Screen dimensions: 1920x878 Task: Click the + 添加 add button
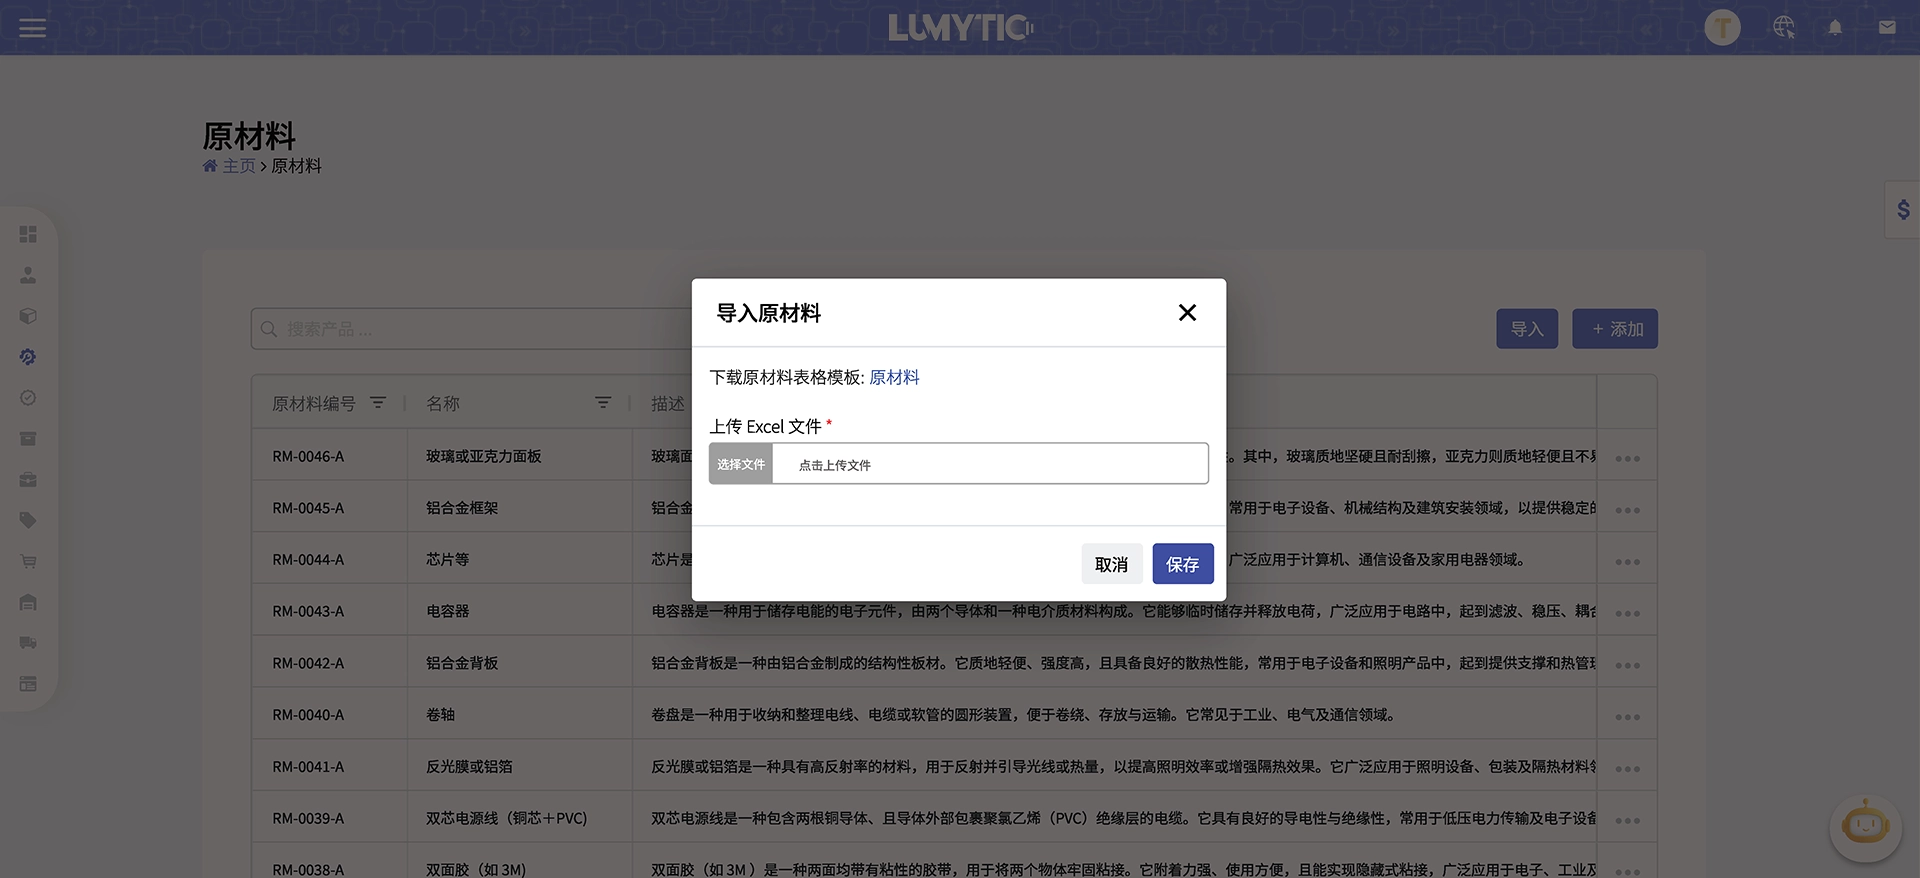tap(1615, 329)
